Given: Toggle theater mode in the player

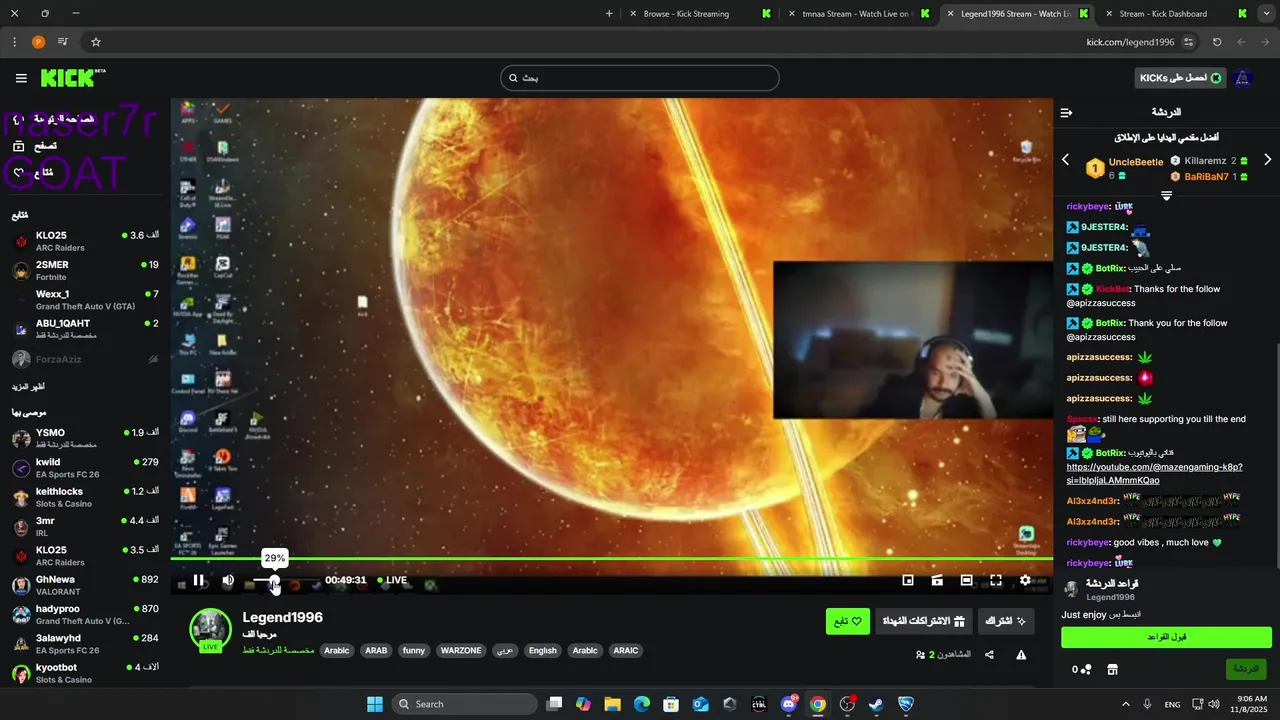Looking at the screenshot, I should click(966, 580).
